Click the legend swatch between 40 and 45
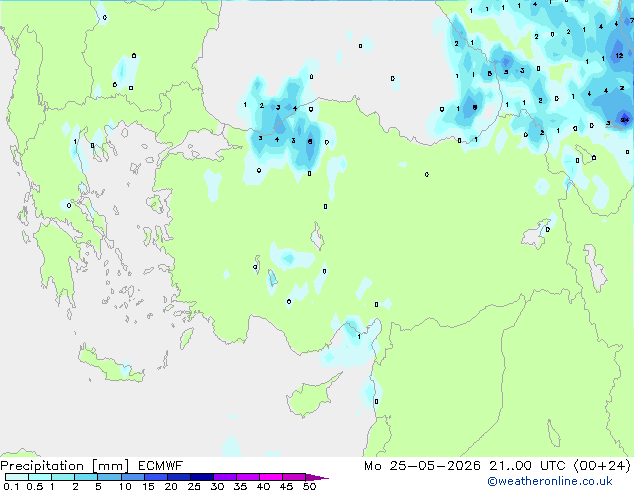The height and width of the screenshot is (490, 634). pyautogui.click(x=271, y=477)
